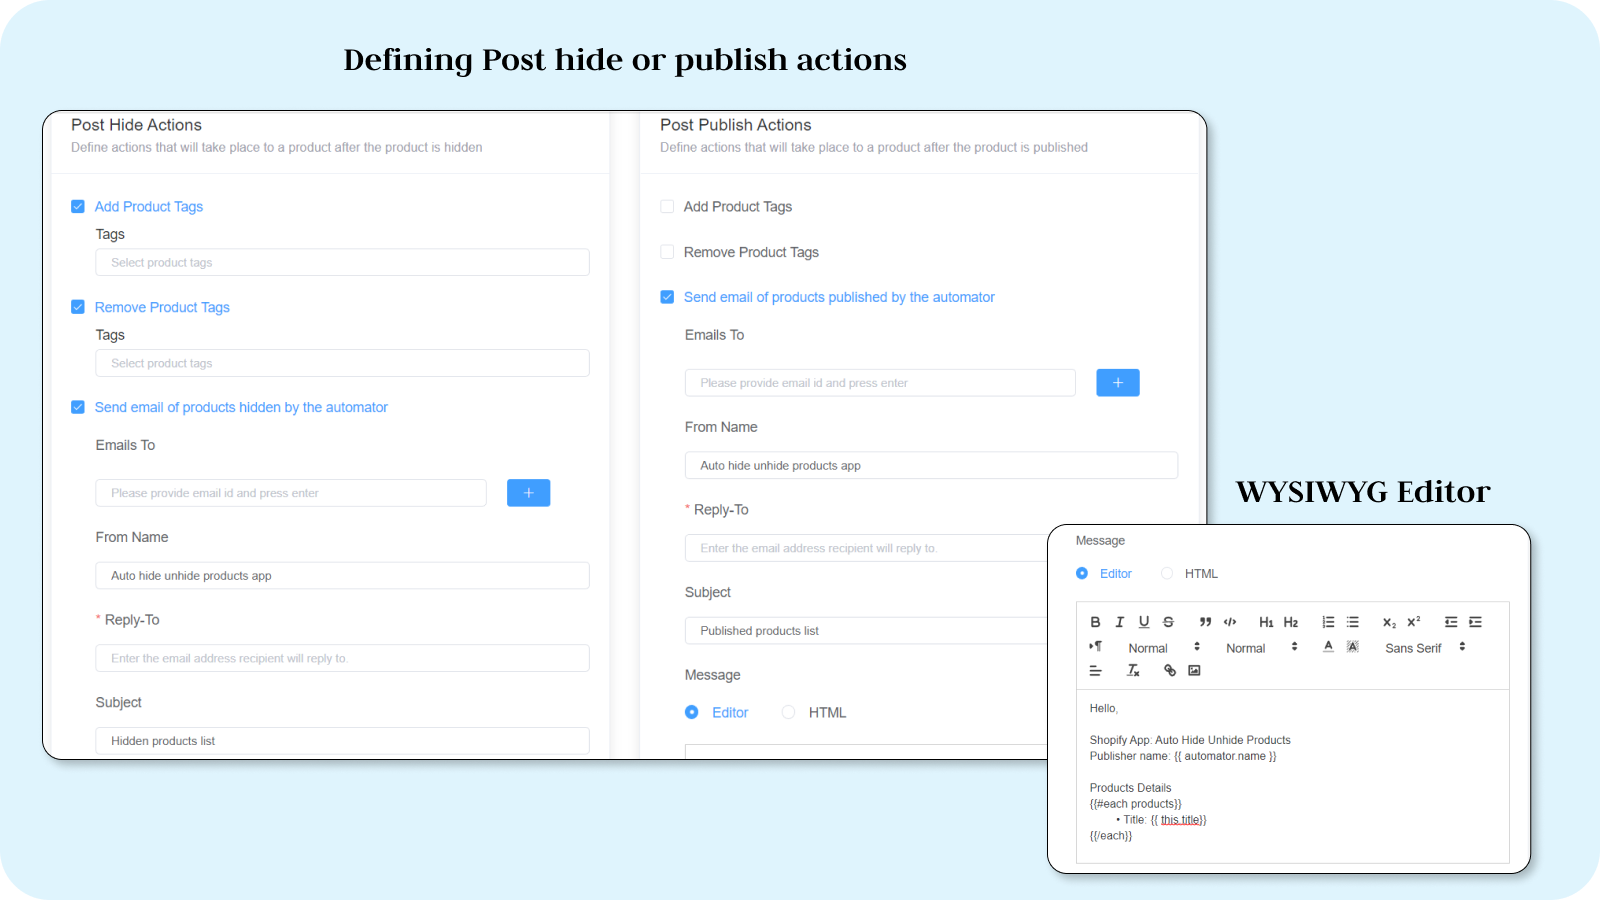Select the HTML option in WYSIWYG editor

(x=1167, y=573)
